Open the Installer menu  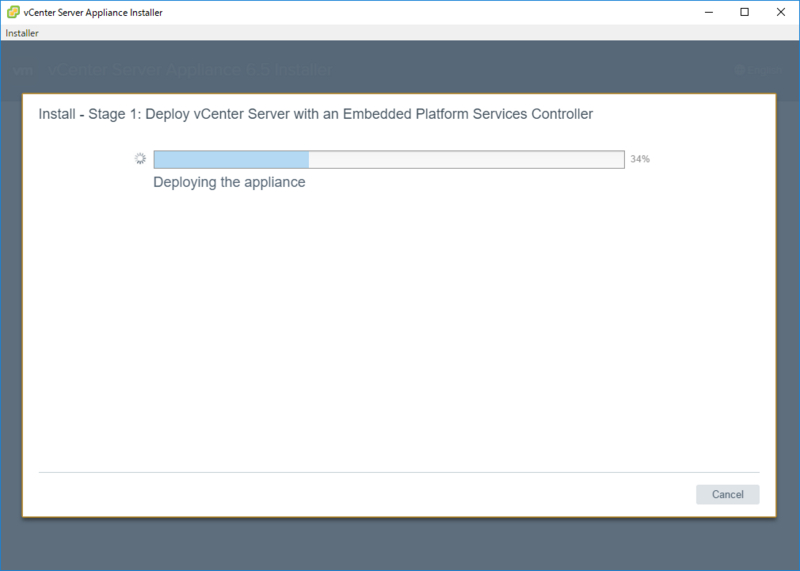[22, 33]
